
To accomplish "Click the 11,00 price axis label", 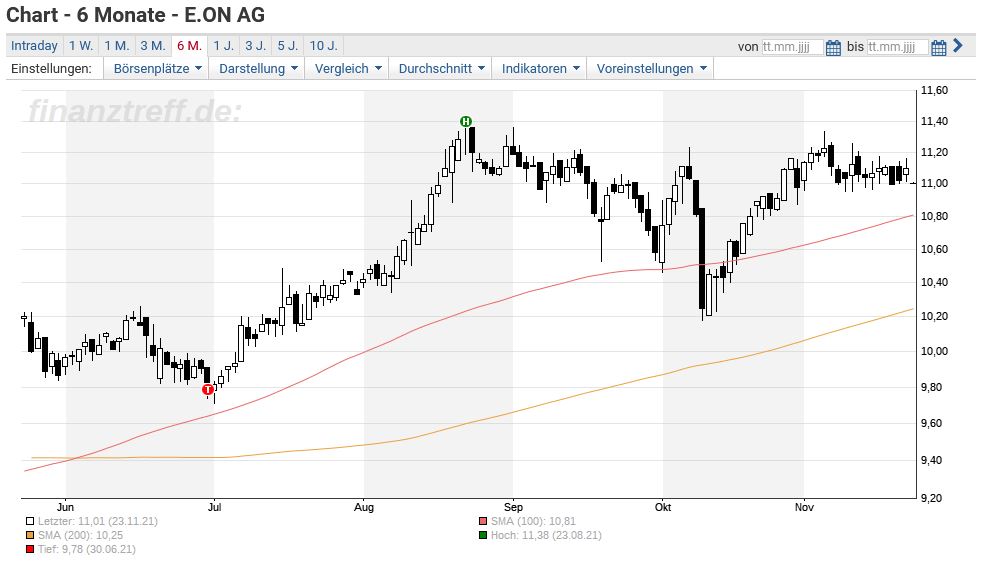I will 934,183.
